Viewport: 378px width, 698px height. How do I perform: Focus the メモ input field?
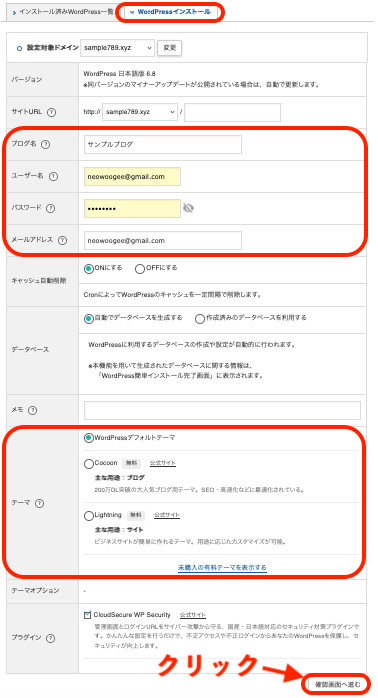tap(222, 410)
